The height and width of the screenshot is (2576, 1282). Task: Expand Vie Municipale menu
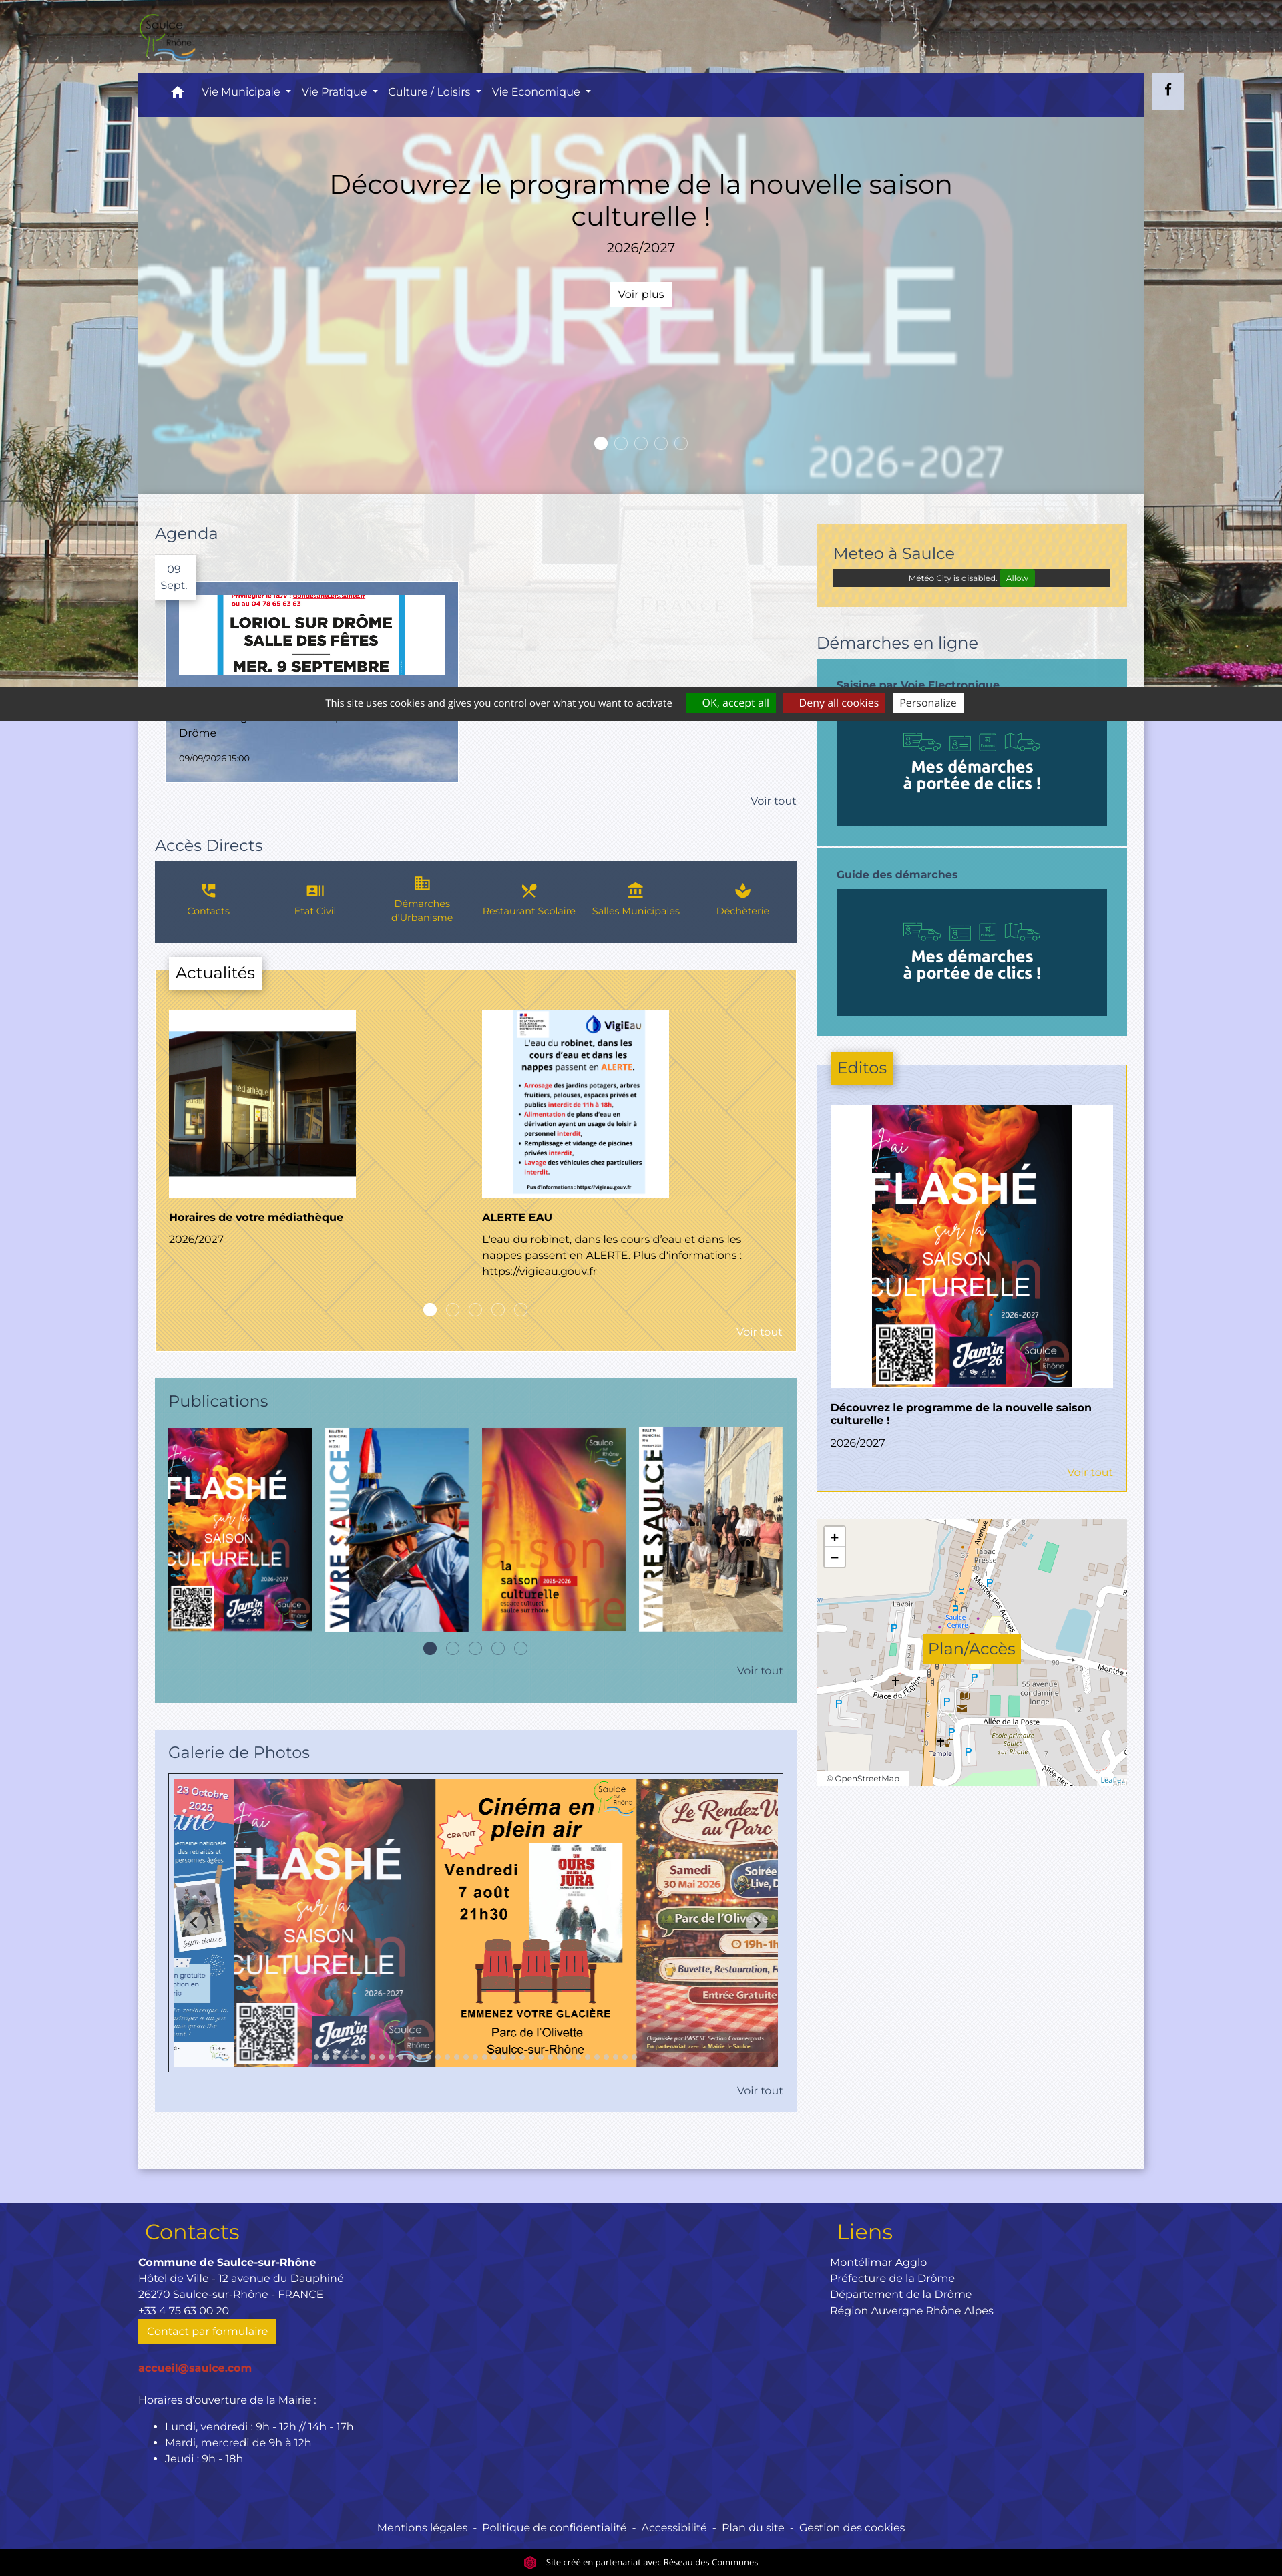(246, 92)
